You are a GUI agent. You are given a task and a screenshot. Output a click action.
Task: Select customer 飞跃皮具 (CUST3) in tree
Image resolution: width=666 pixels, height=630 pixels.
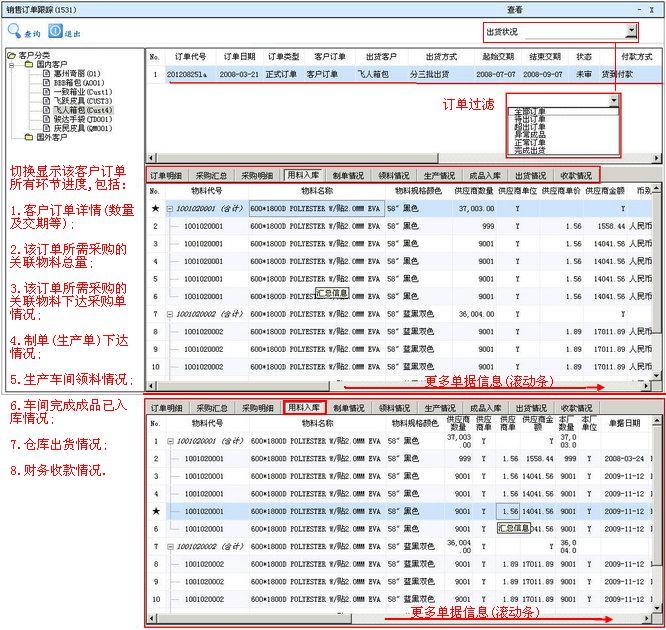point(82,101)
